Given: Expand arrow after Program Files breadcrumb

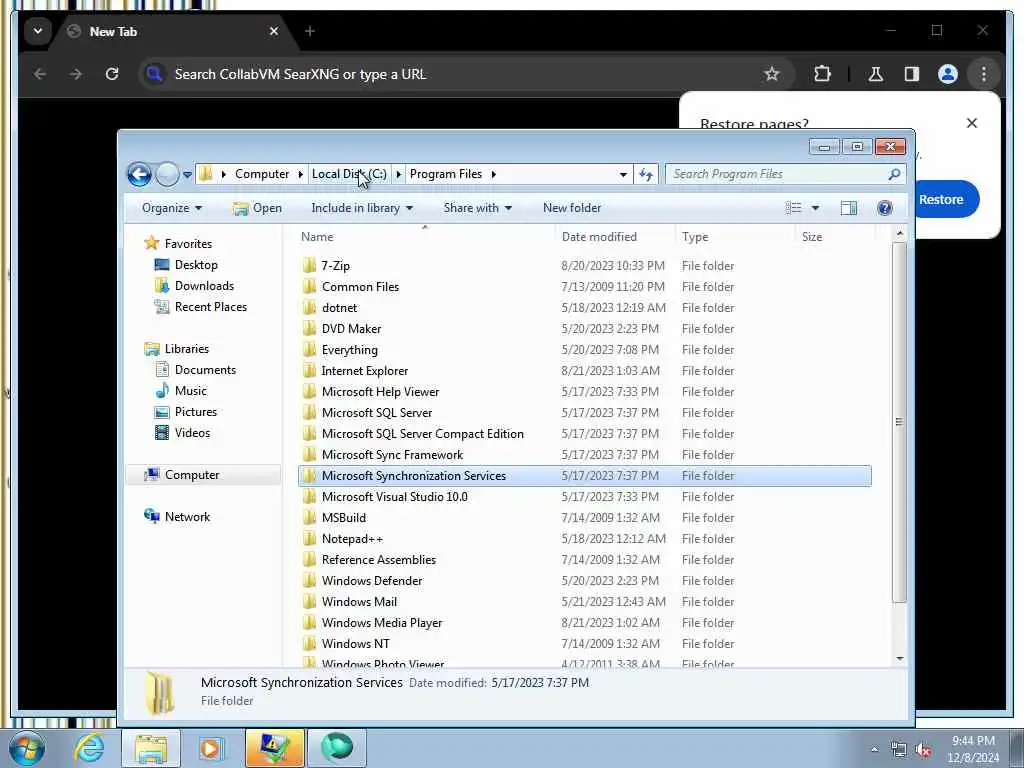Looking at the screenshot, I should click(x=494, y=174).
